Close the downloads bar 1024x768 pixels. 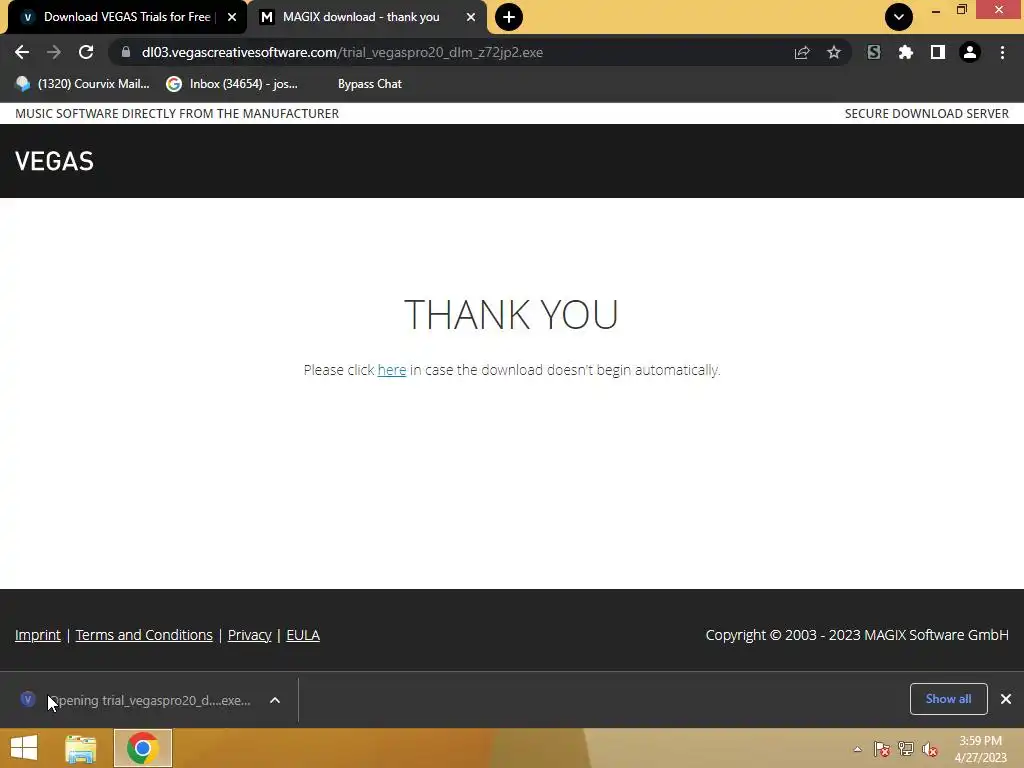(x=1006, y=699)
